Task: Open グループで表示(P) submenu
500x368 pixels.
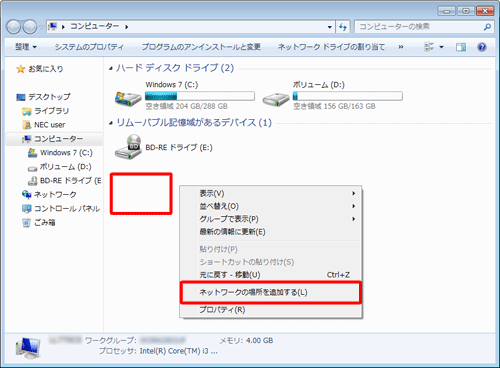Action: [x=271, y=219]
